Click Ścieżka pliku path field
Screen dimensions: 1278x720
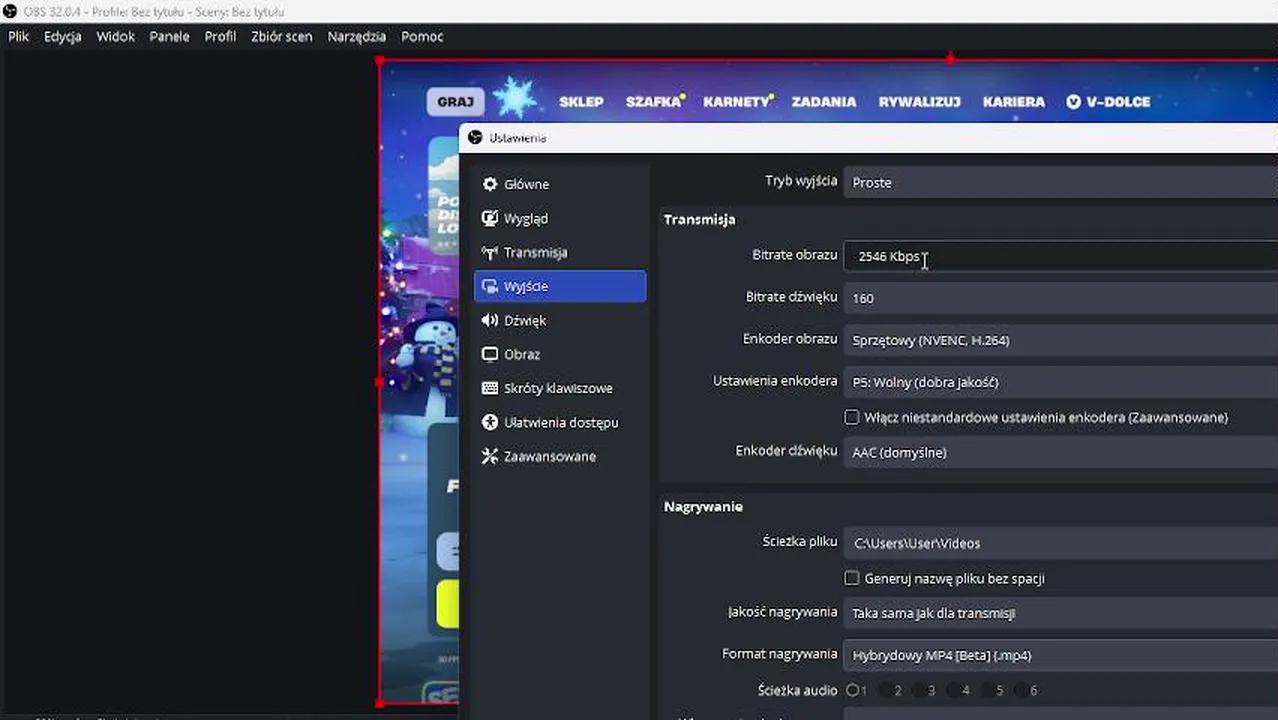click(1061, 543)
